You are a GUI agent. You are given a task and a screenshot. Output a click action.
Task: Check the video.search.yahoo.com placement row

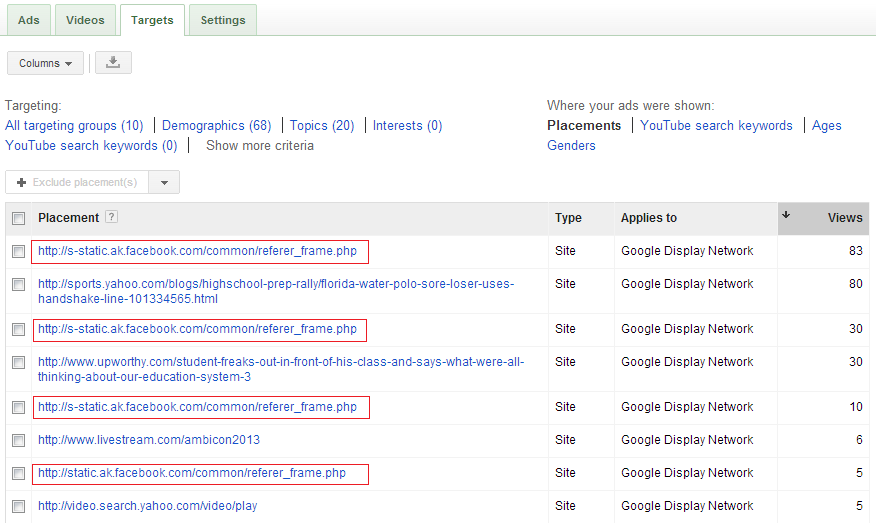[18, 506]
